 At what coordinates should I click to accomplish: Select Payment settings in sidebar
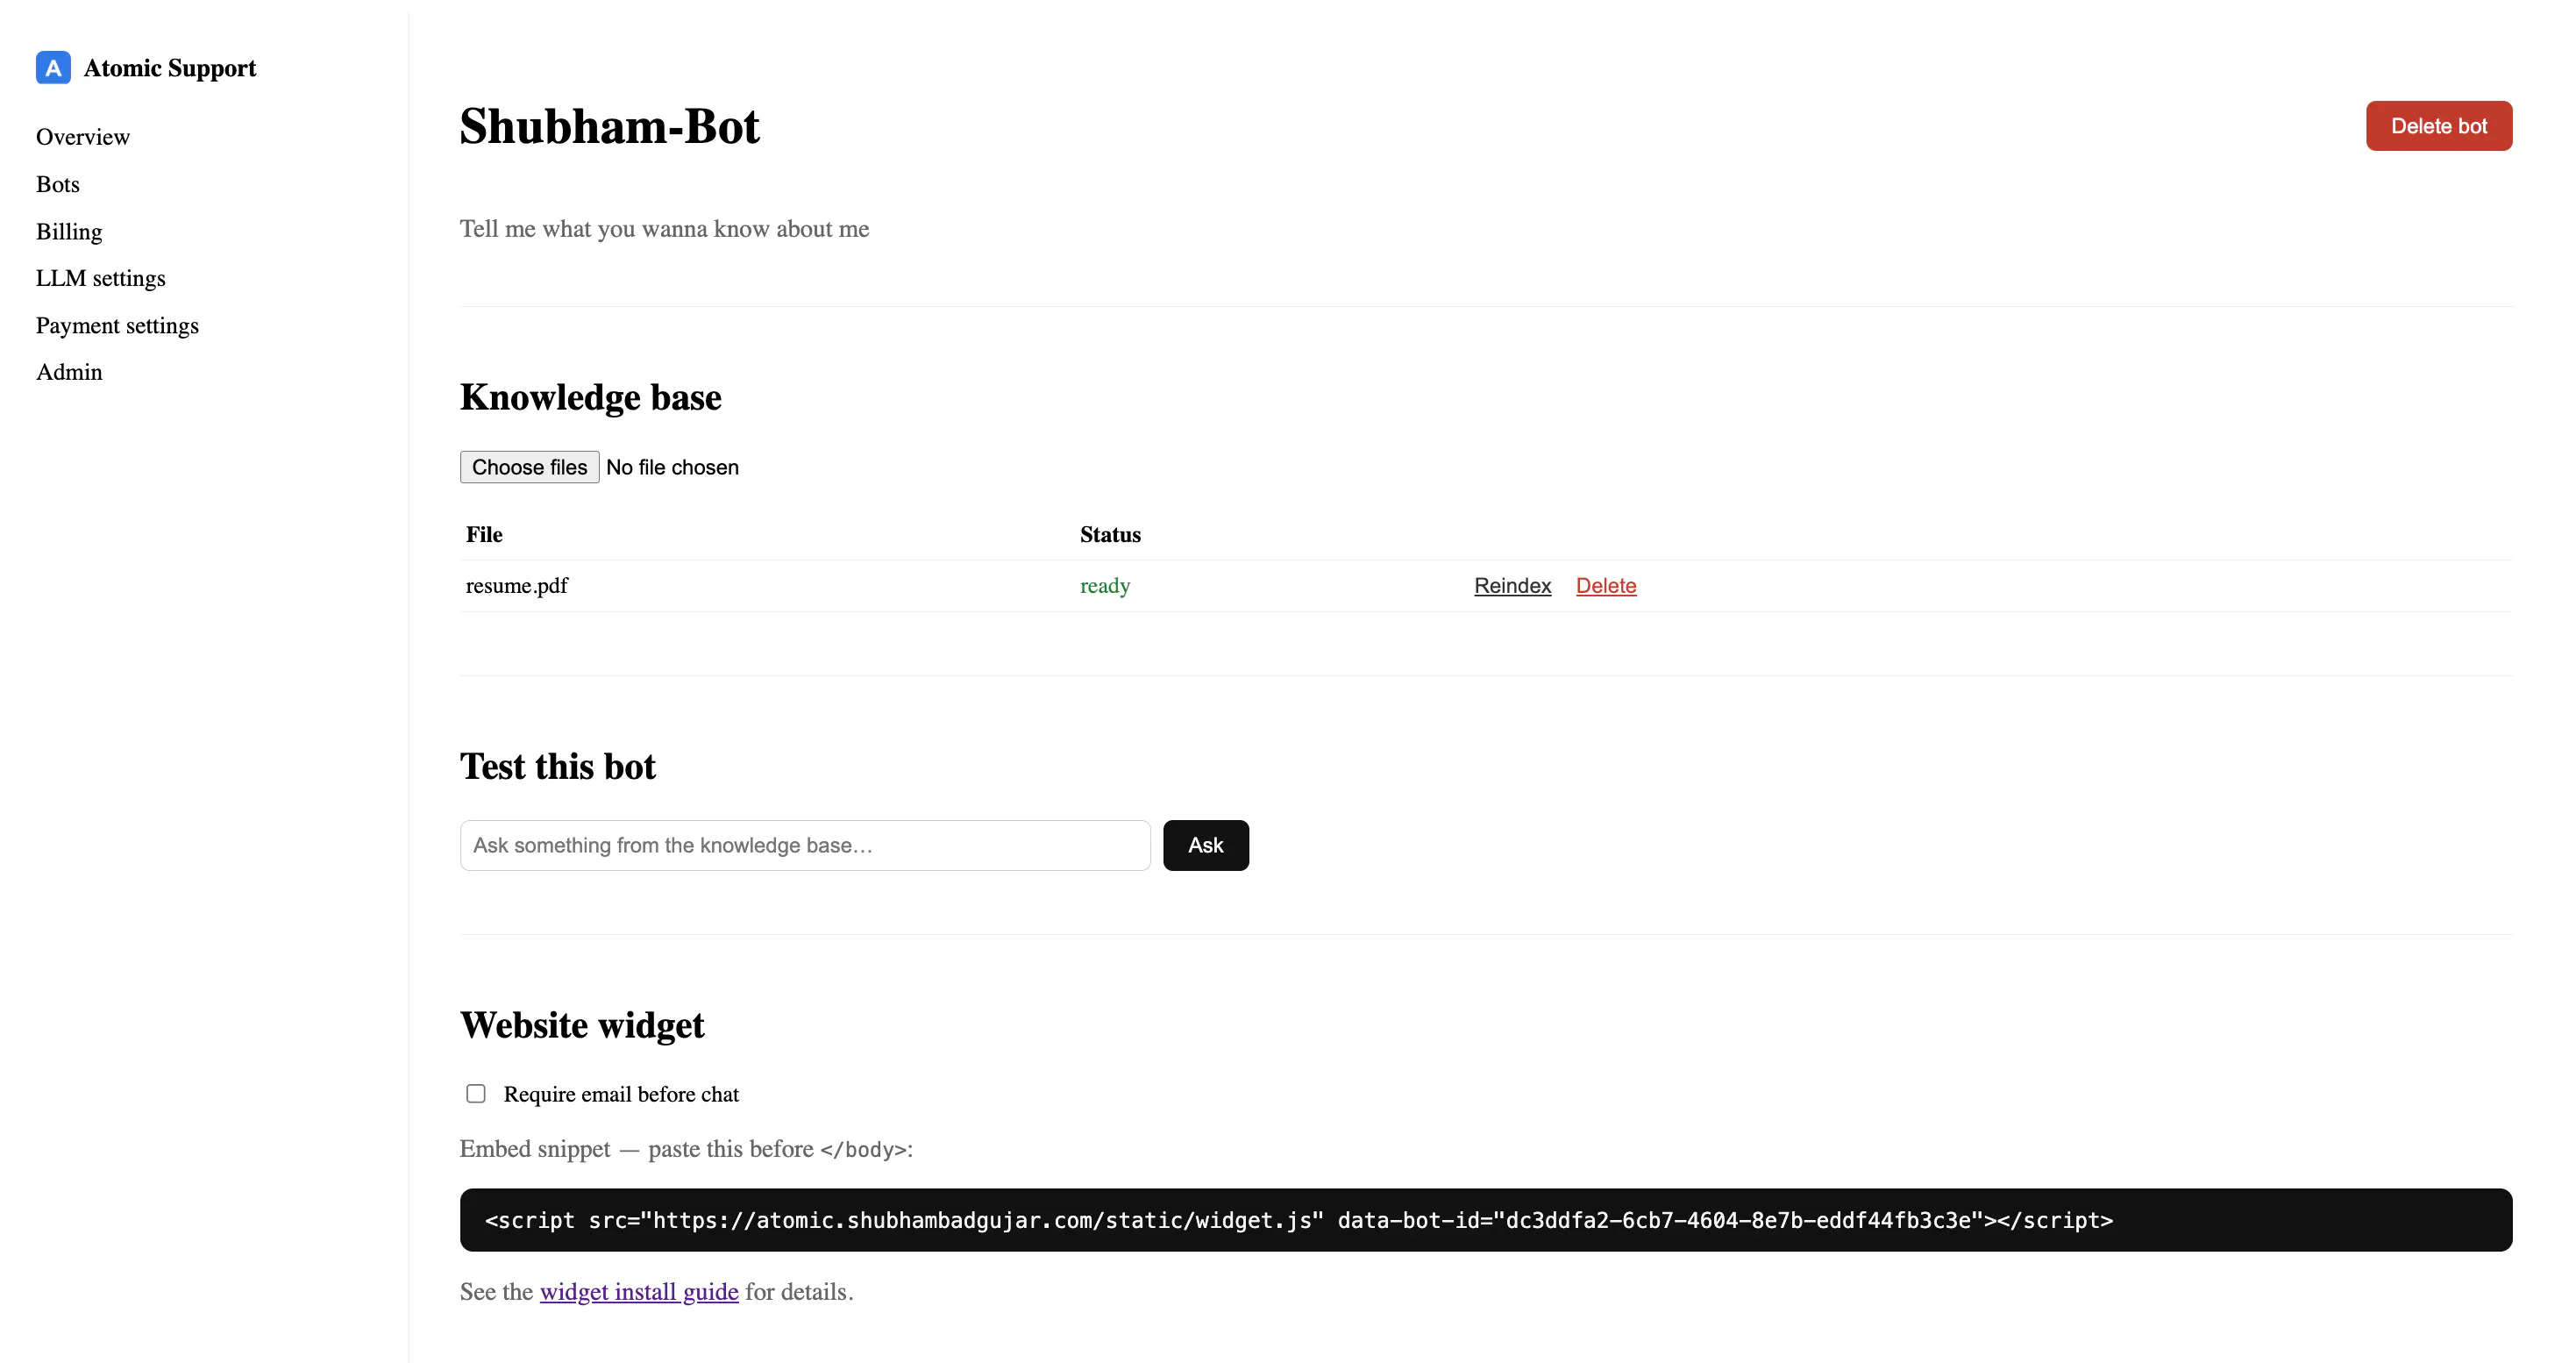[x=117, y=325]
